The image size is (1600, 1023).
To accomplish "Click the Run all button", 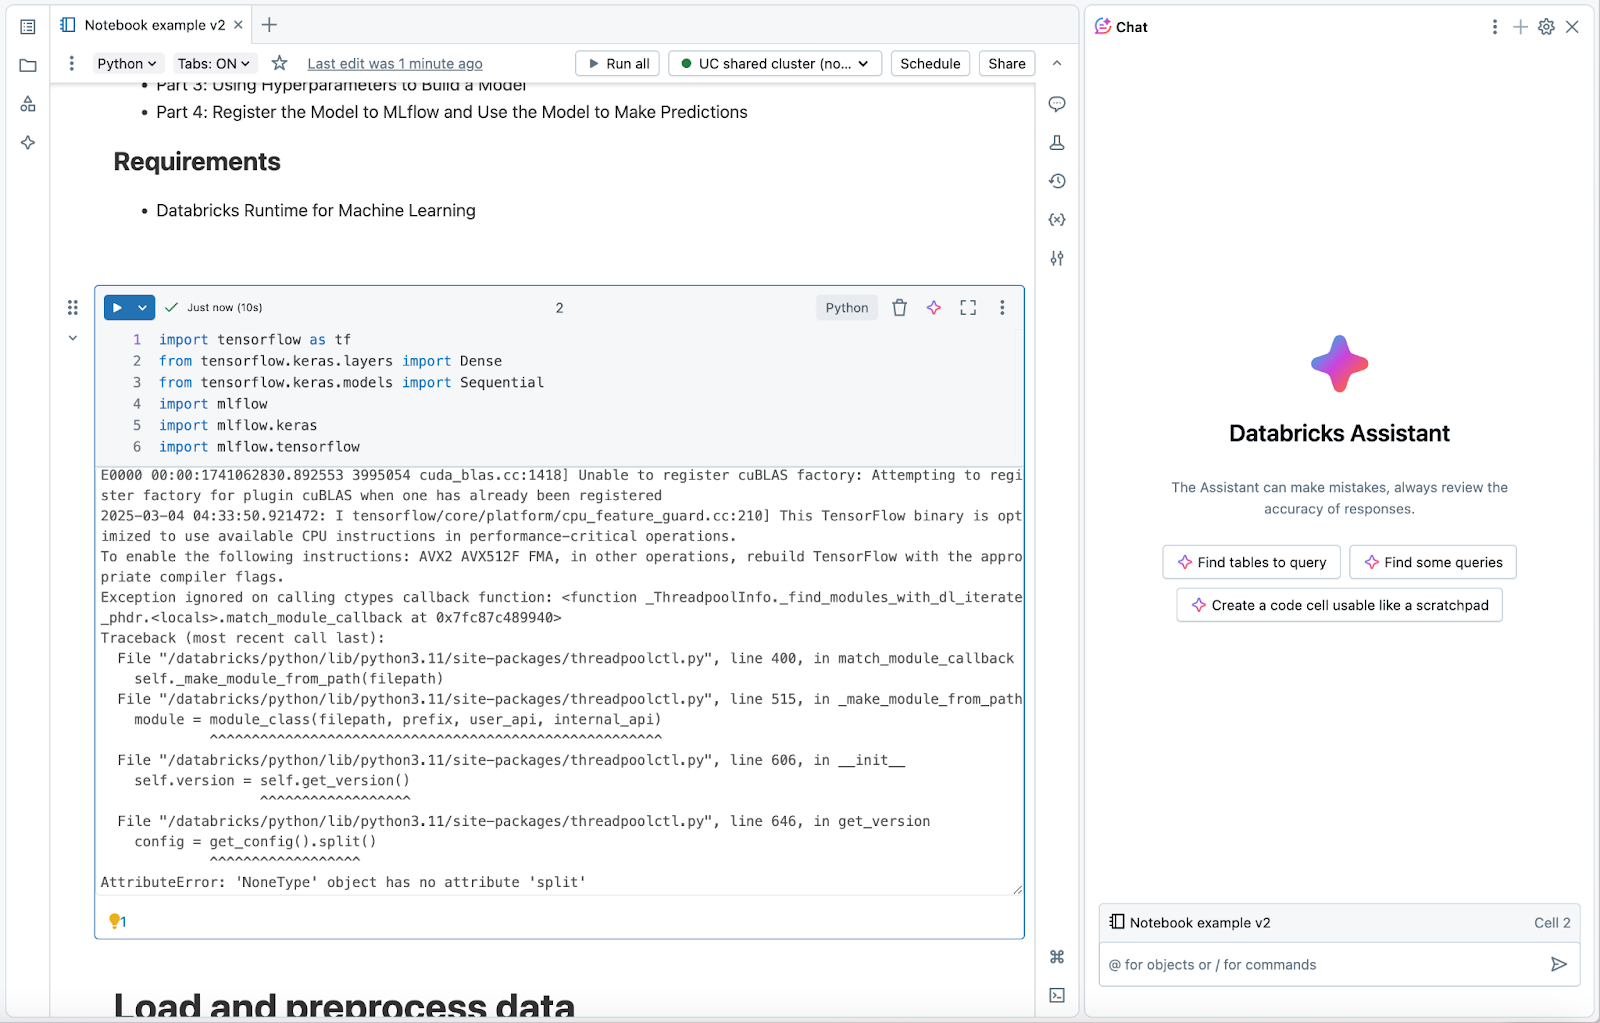I will click(x=617, y=63).
